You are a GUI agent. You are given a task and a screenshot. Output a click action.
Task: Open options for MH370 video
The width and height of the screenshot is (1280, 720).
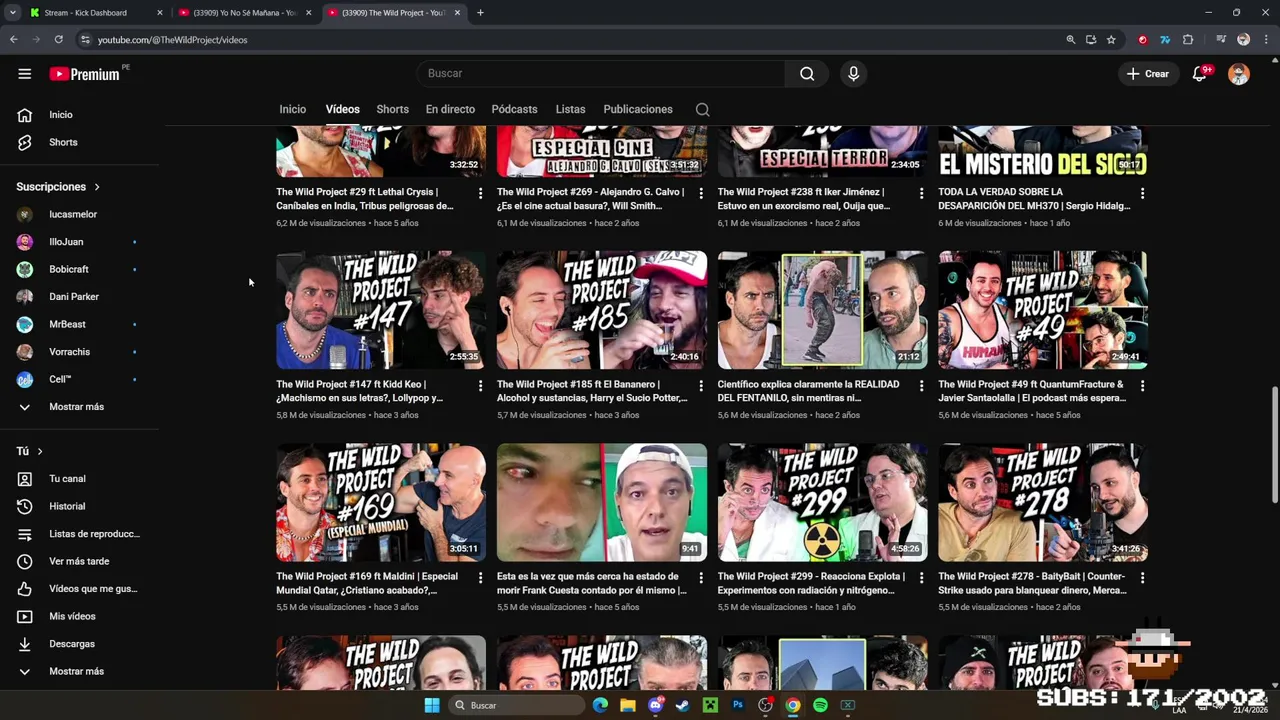1142,193
